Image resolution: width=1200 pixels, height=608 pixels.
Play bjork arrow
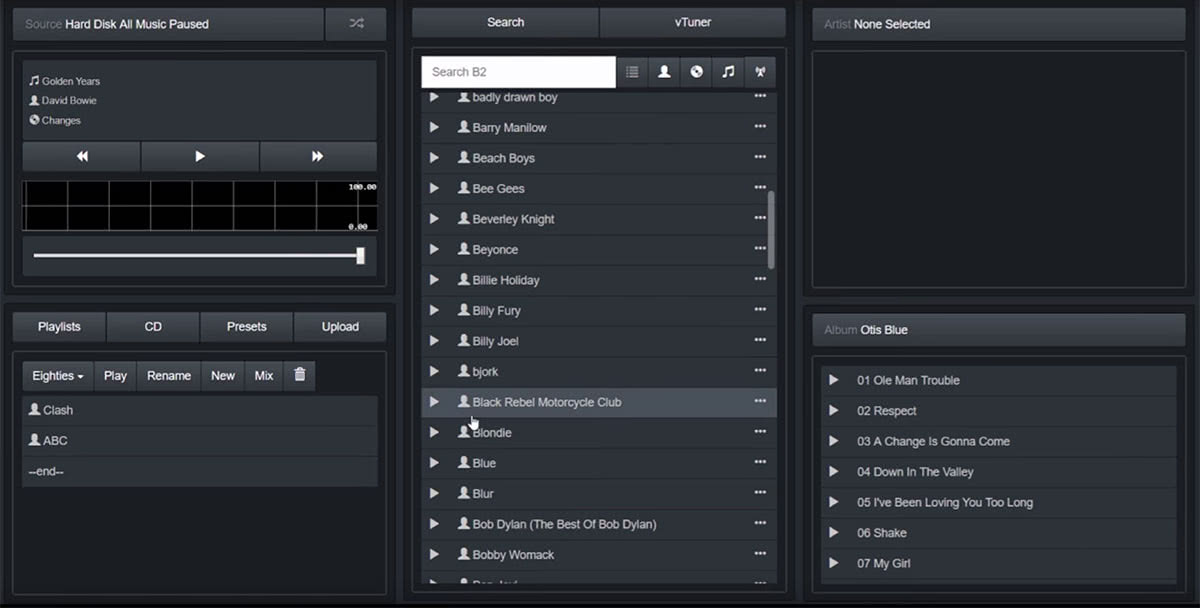tap(434, 371)
